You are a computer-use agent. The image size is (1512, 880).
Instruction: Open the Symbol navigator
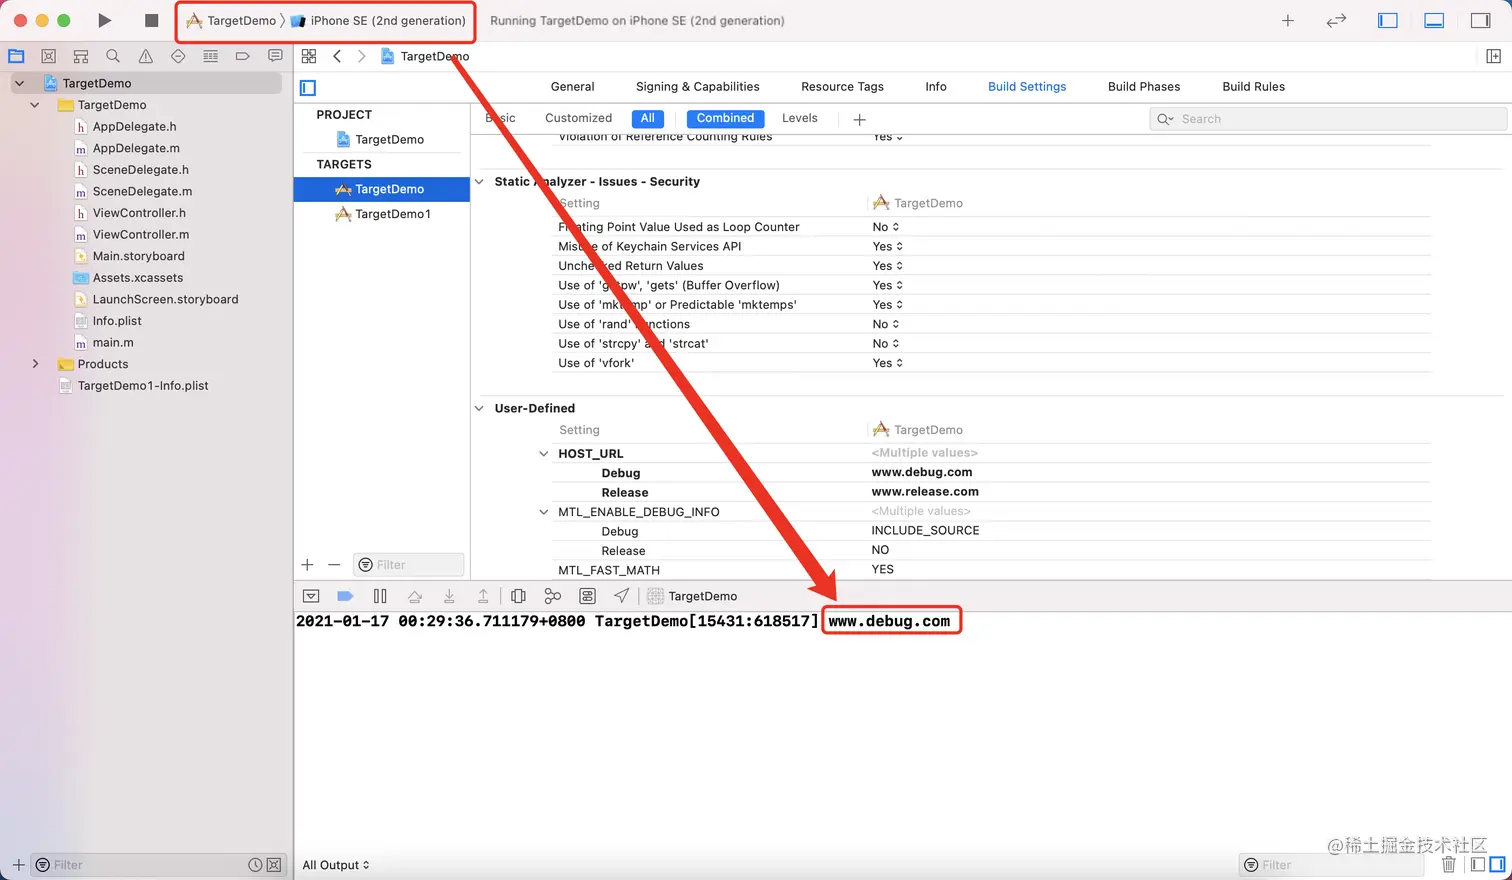[81, 57]
